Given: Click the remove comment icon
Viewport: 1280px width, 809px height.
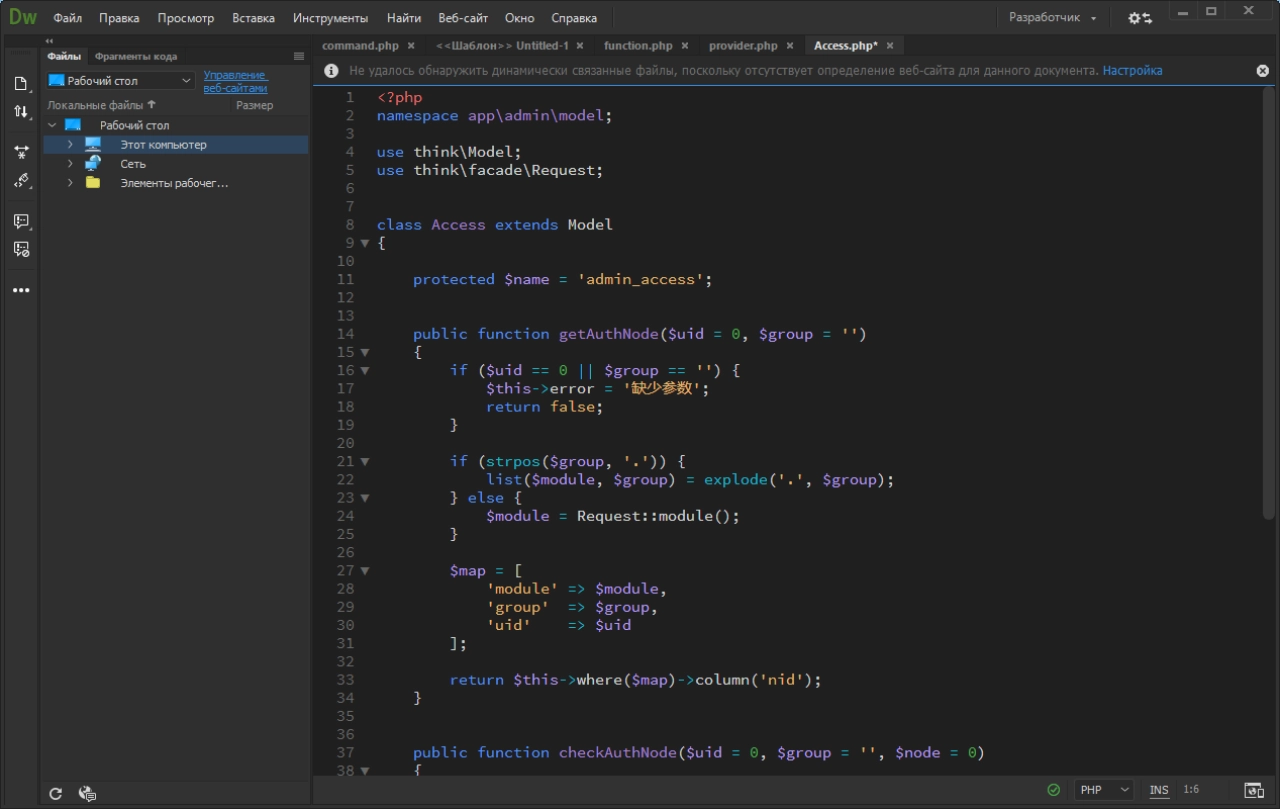Looking at the screenshot, I should click(20, 249).
